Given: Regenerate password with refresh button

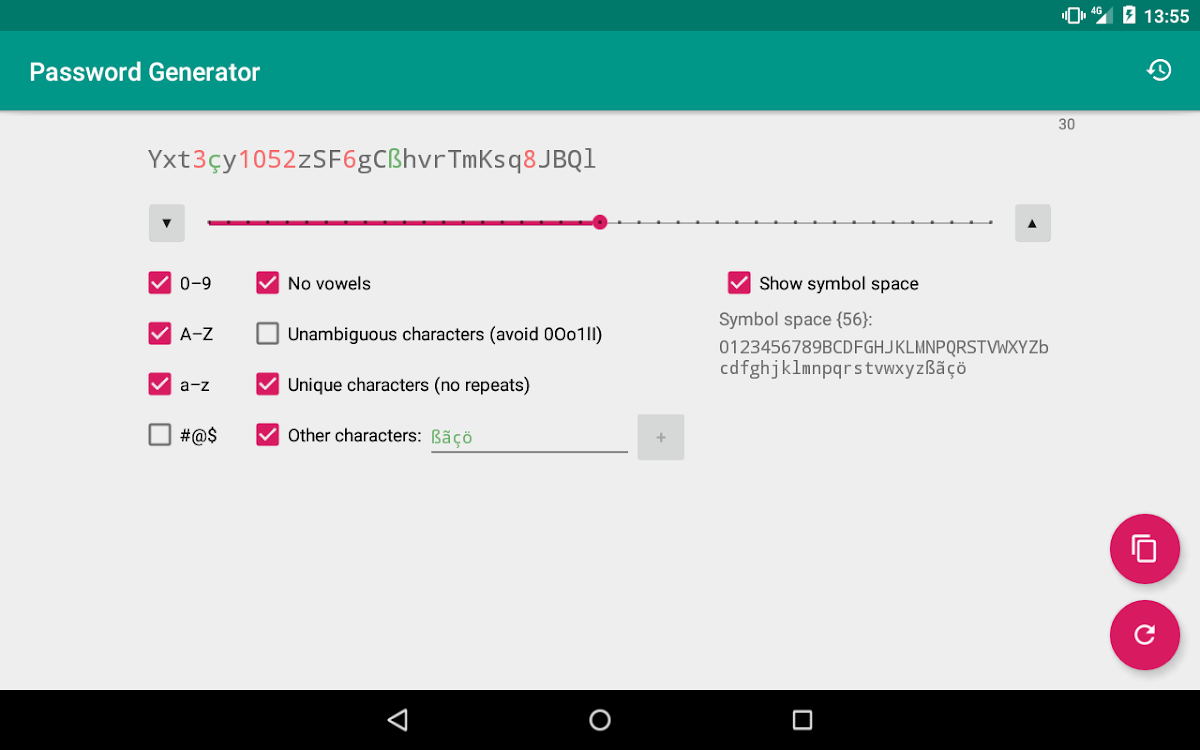Looking at the screenshot, I should pyautogui.click(x=1144, y=635).
